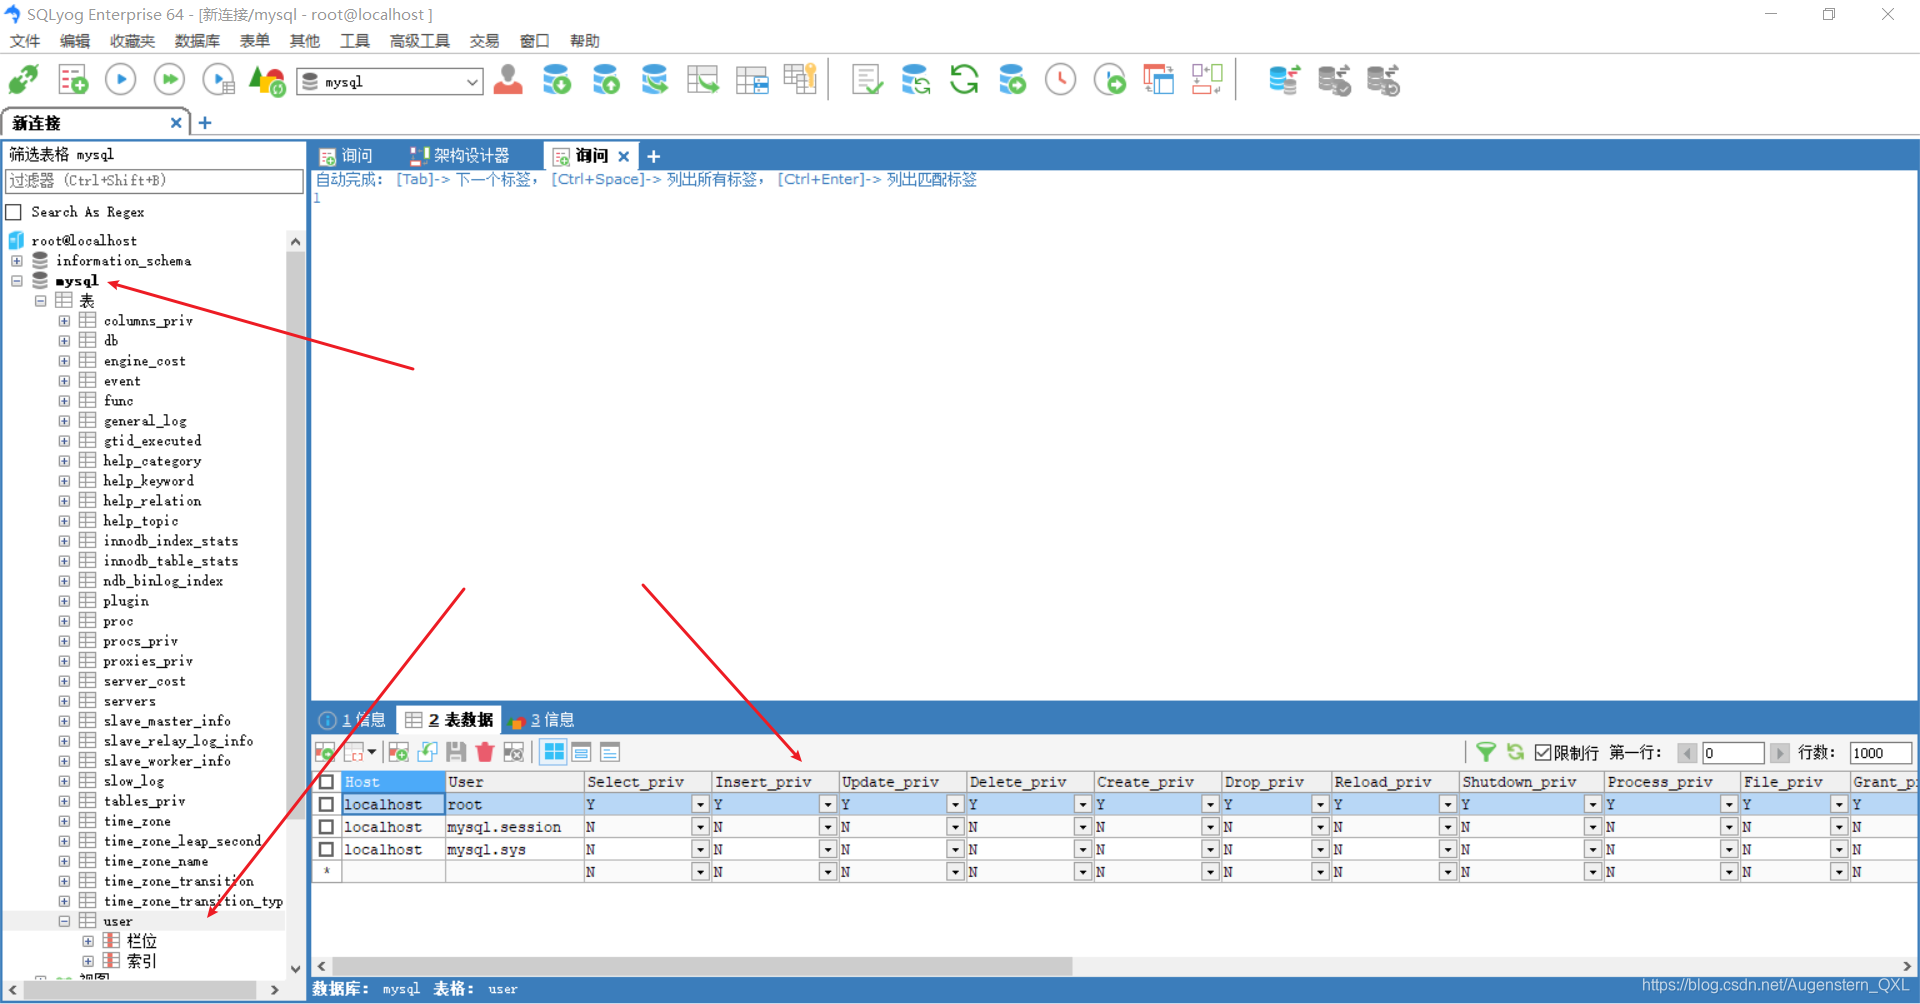Click the 行数 row count field
Image resolution: width=1920 pixels, height=1004 pixels.
[x=1880, y=753]
